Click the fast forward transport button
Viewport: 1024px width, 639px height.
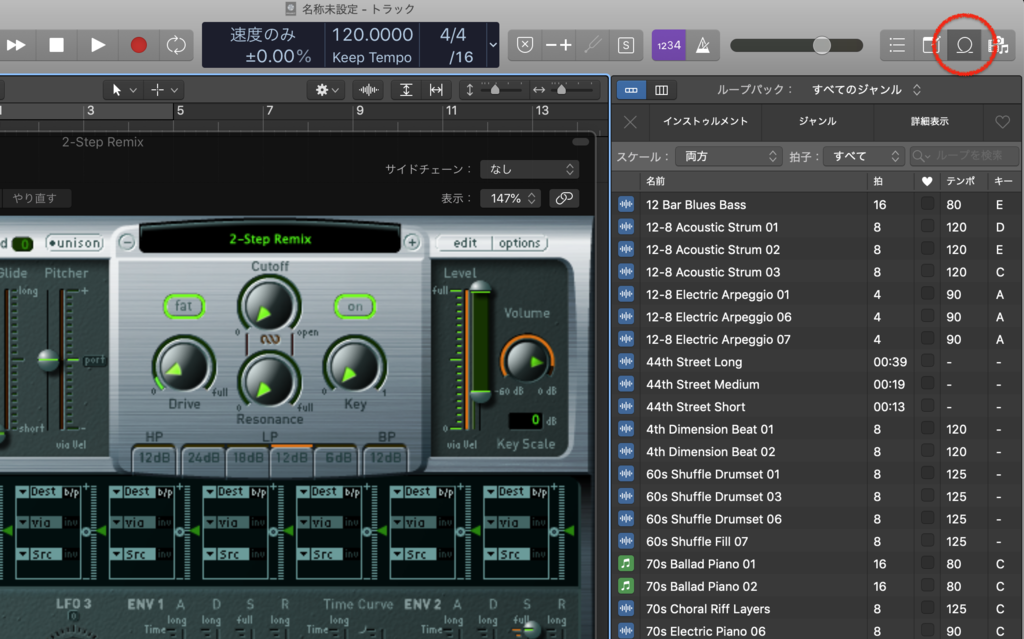point(16,45)
